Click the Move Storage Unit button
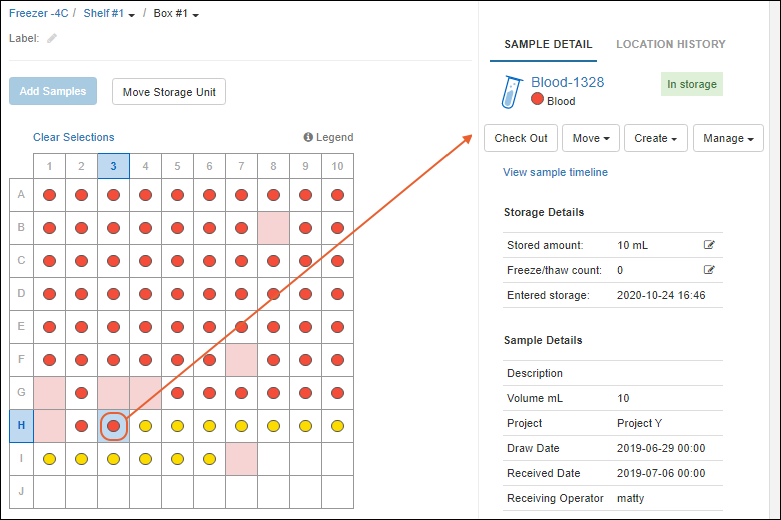 pos(168,92)
